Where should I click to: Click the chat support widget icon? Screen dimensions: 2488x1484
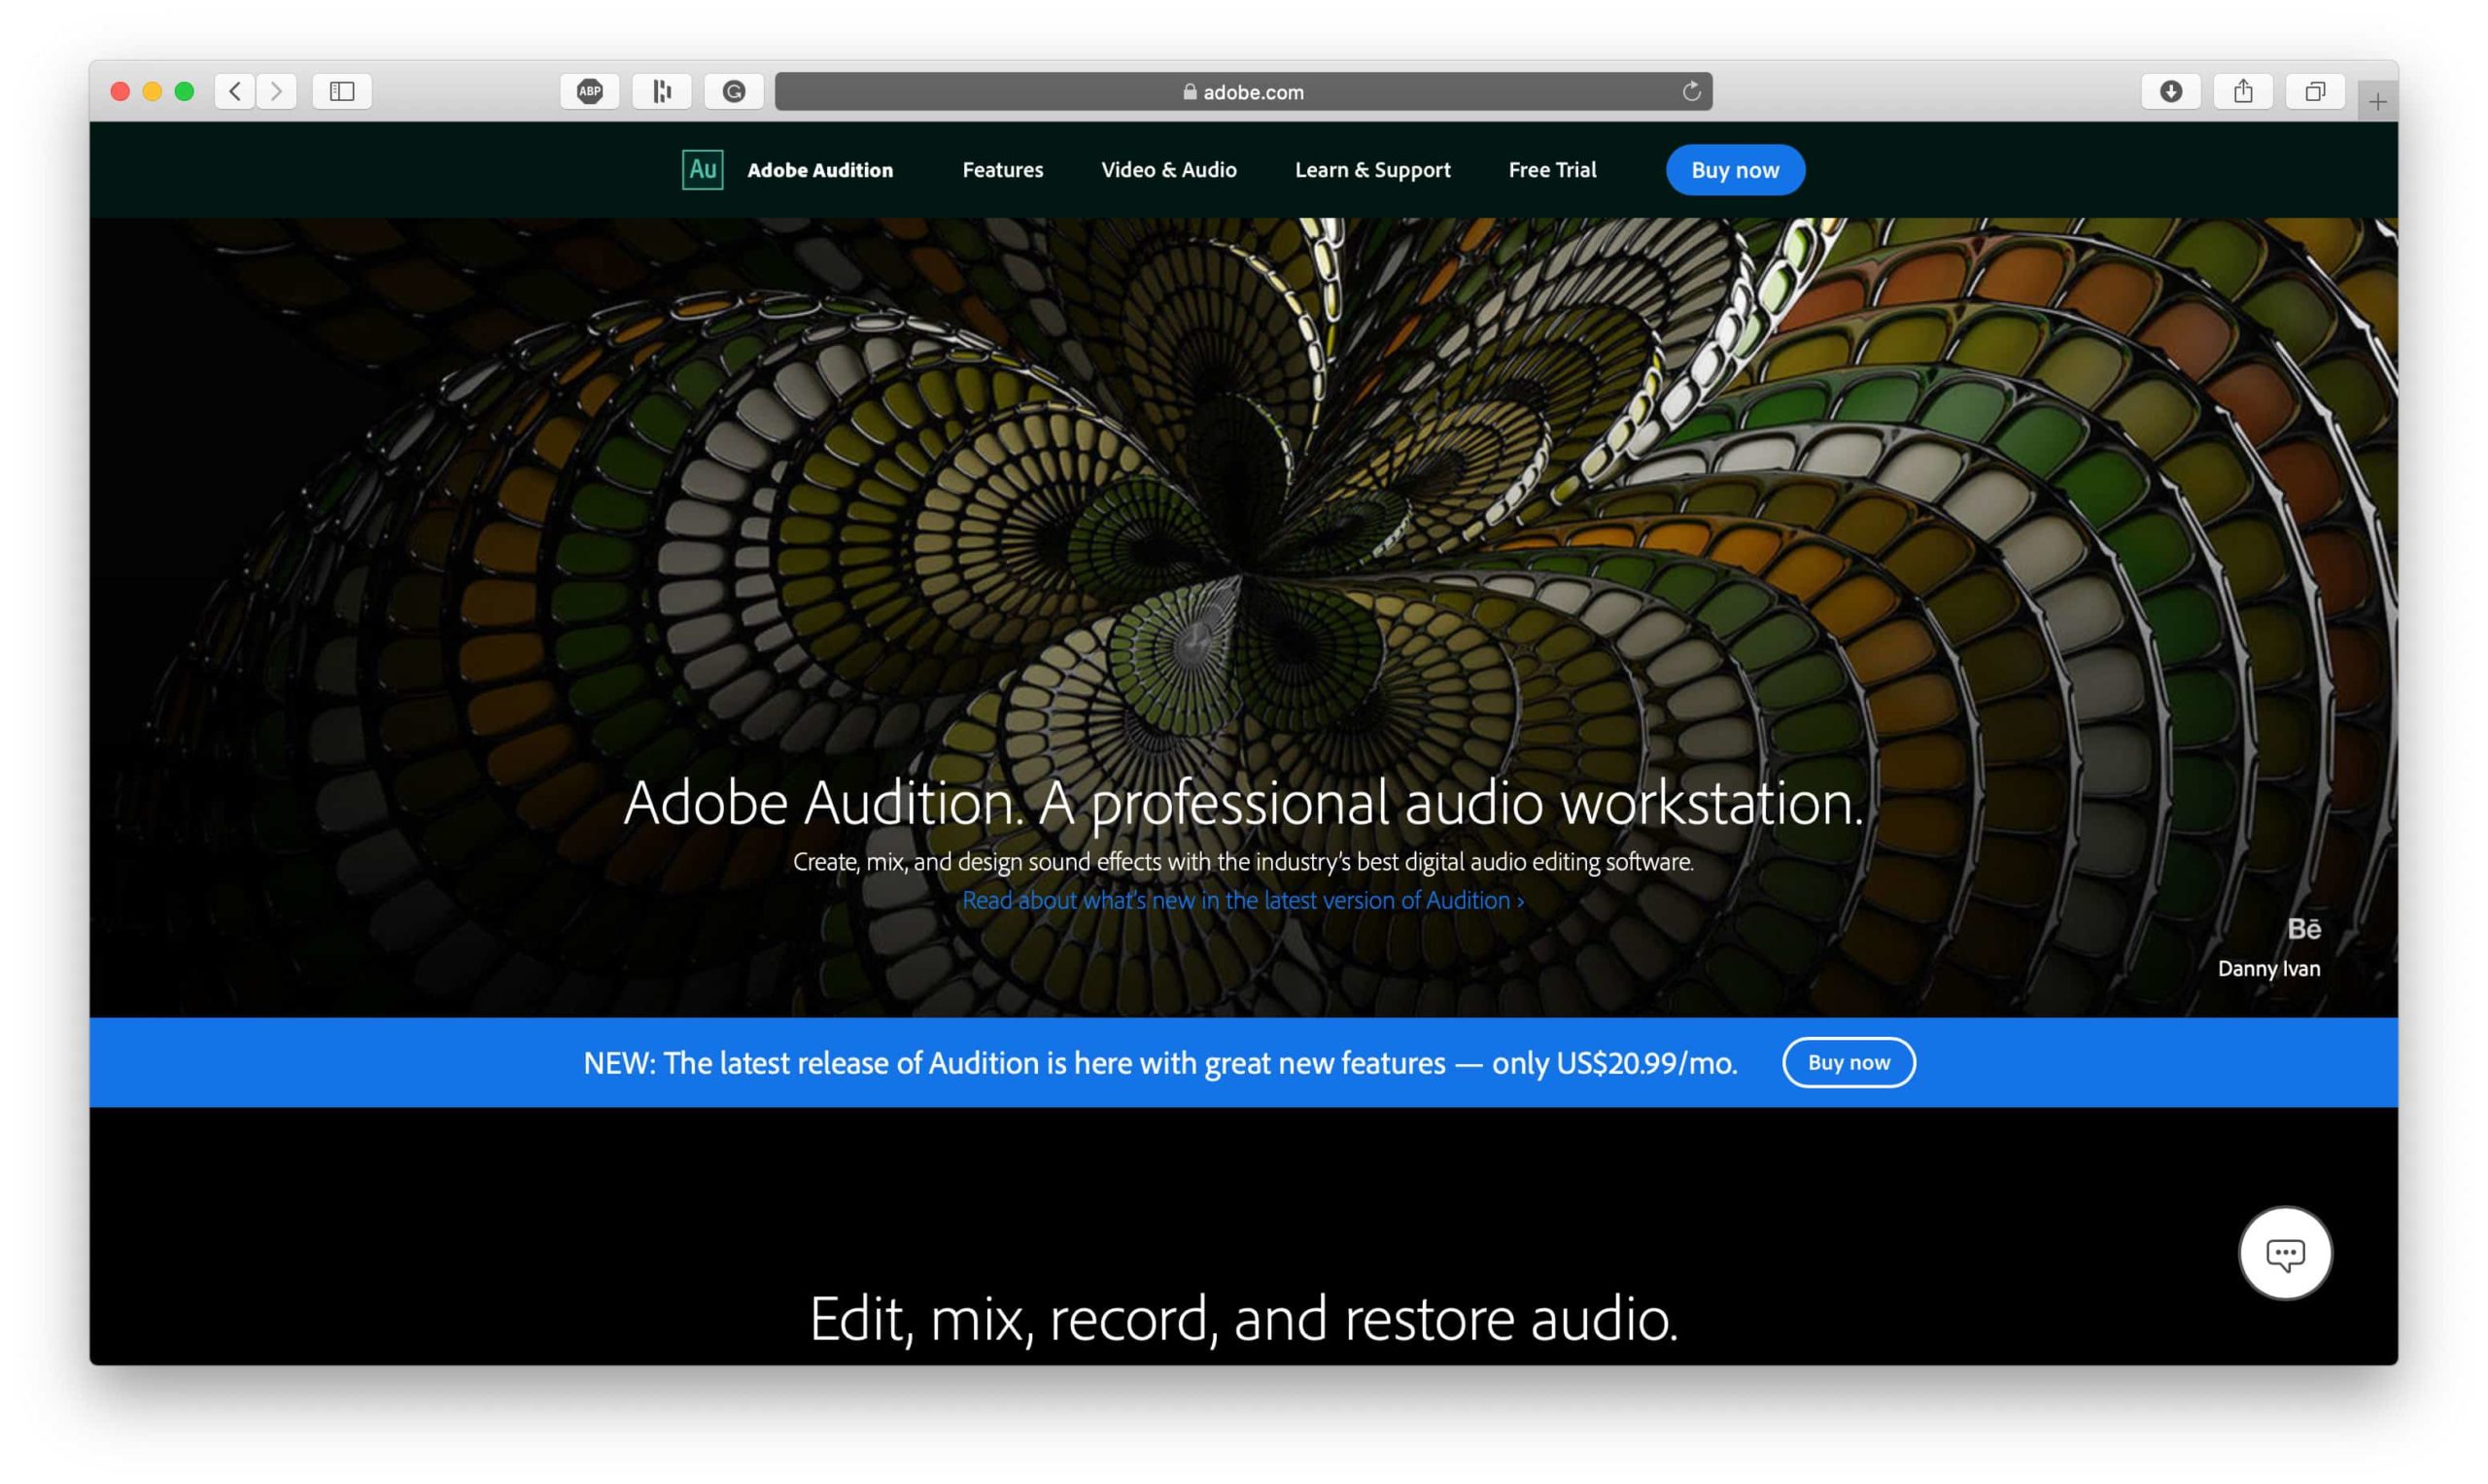pyautogui.click(x=2285, y=1255)
